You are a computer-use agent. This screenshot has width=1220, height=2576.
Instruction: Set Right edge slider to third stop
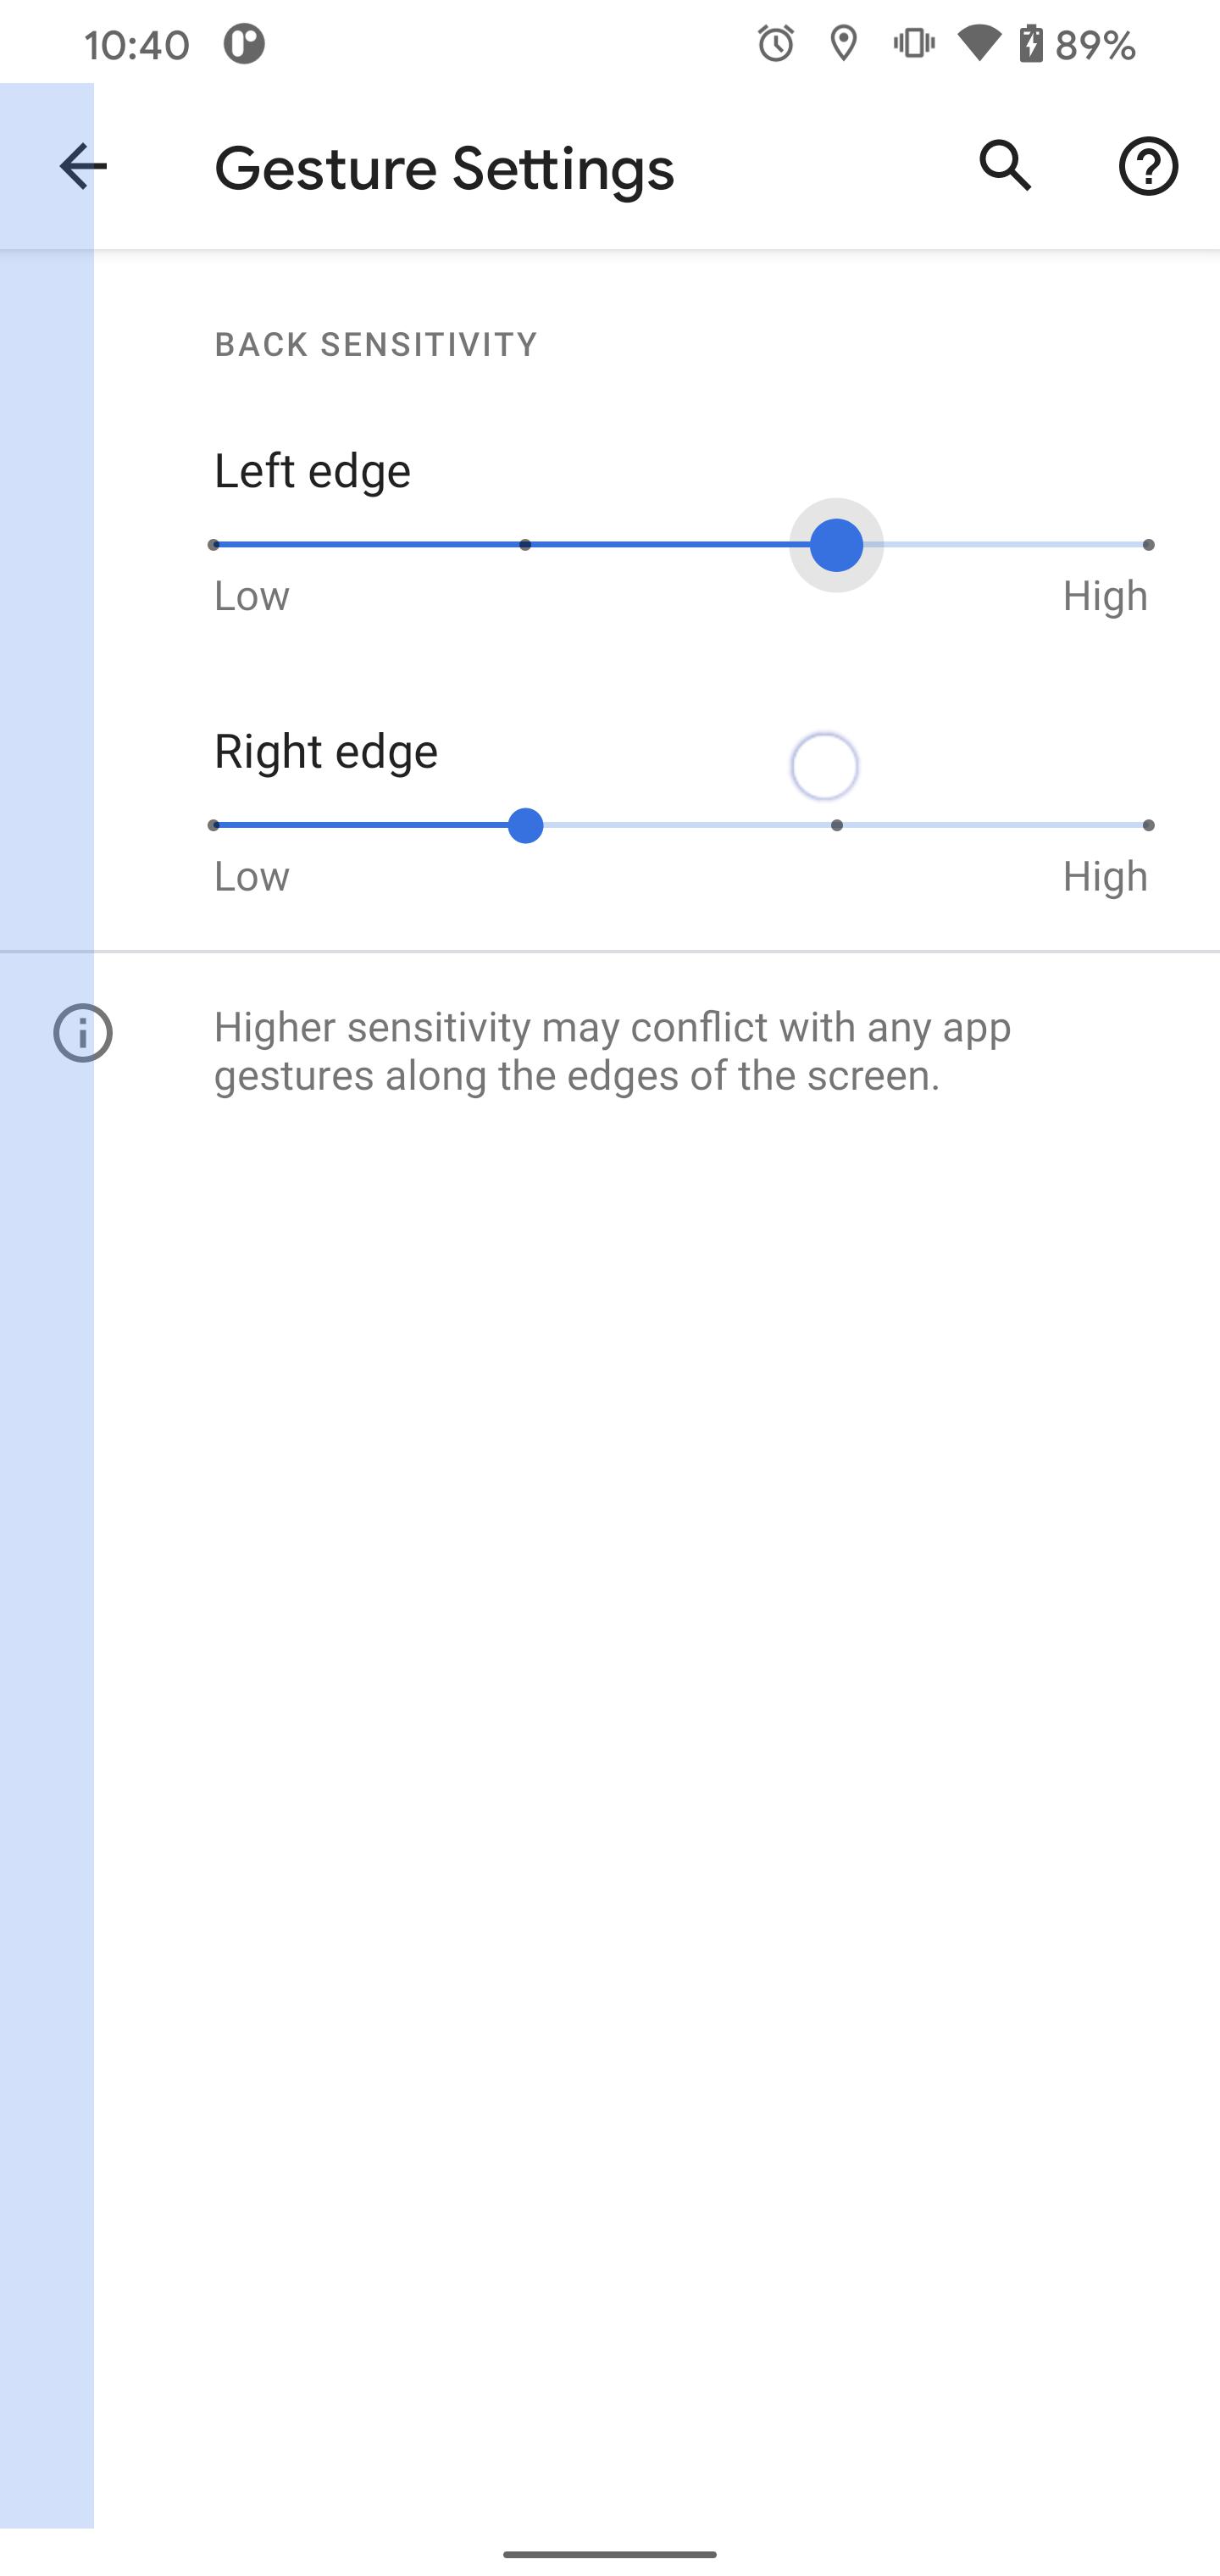(x=837, y=826)
